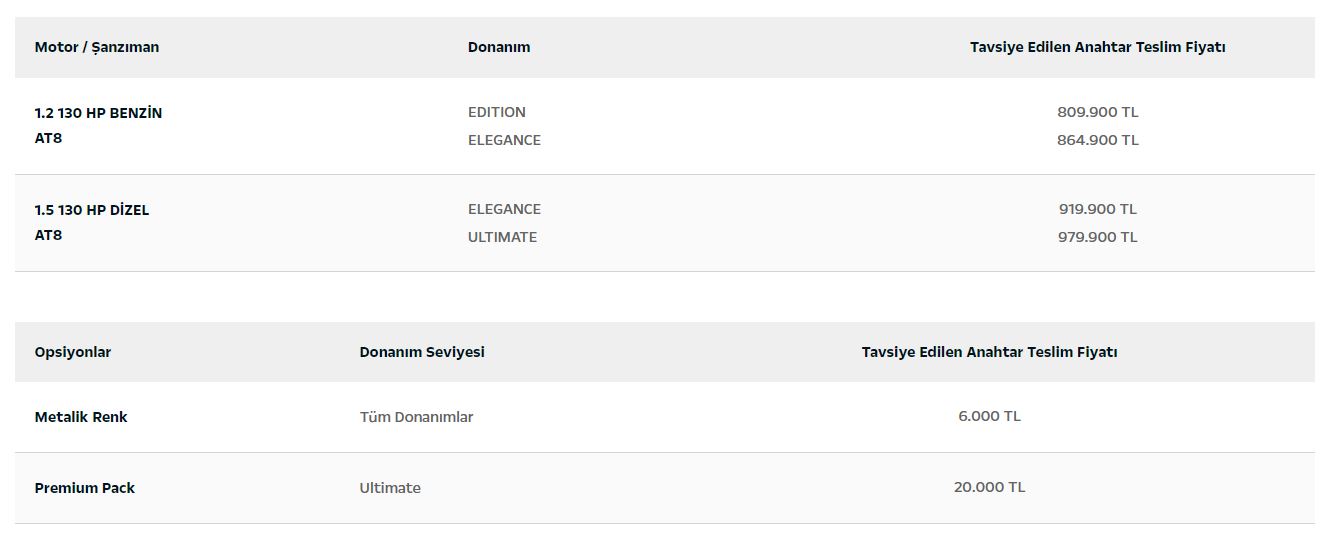Select the 1.2 130 HP BENZİN AT8 row
1335x540 pixels.
665,126
